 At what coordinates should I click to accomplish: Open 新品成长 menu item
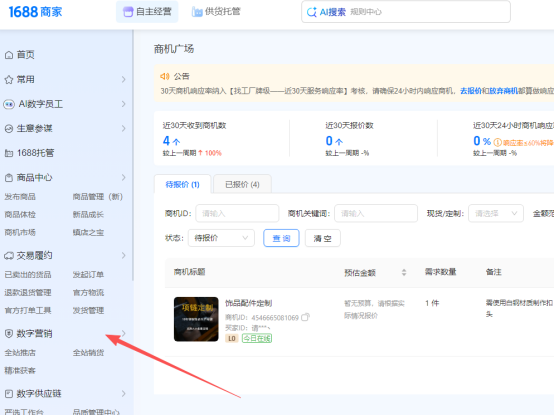coord(88,214)
